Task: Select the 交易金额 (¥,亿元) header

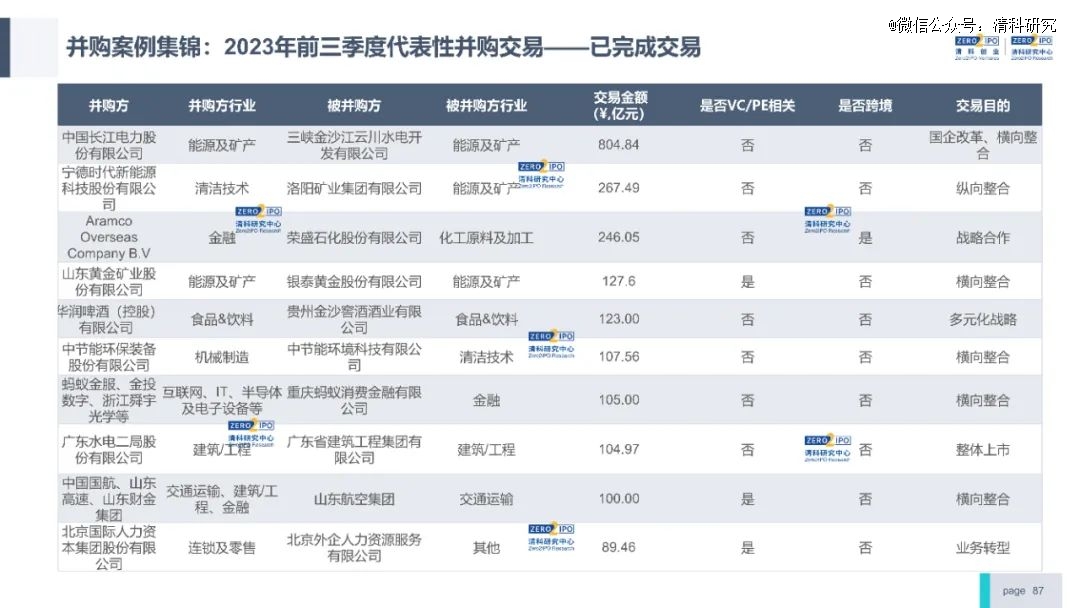Action: click(x=619, y=105)
